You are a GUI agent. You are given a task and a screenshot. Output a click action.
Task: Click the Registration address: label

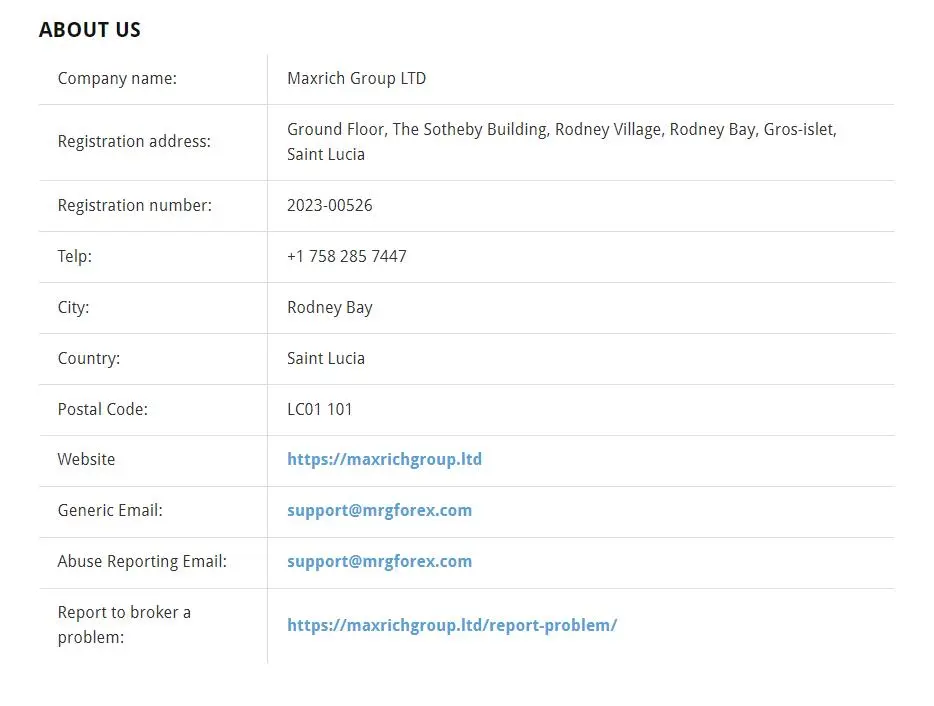point(134,142)
